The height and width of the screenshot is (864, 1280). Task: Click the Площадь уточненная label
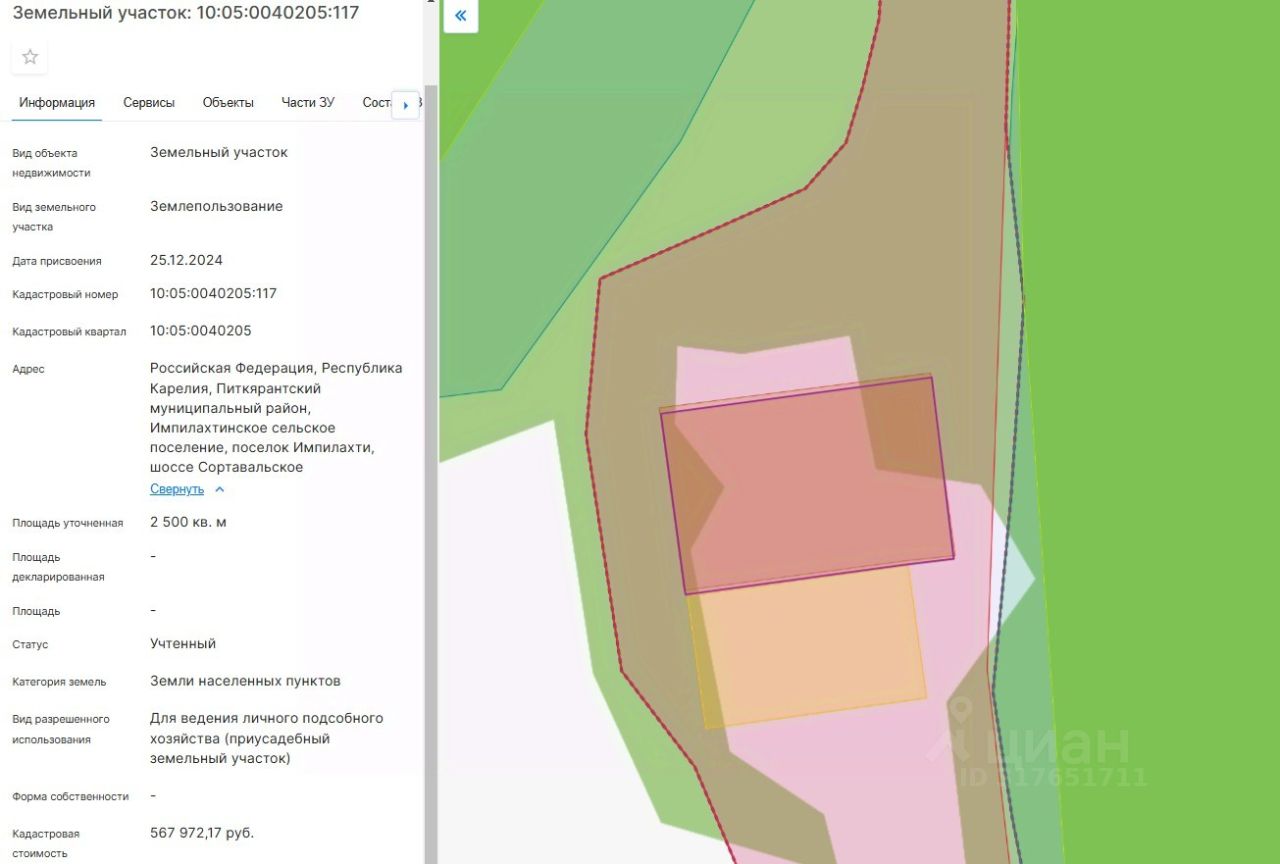(x=68, y=523)
